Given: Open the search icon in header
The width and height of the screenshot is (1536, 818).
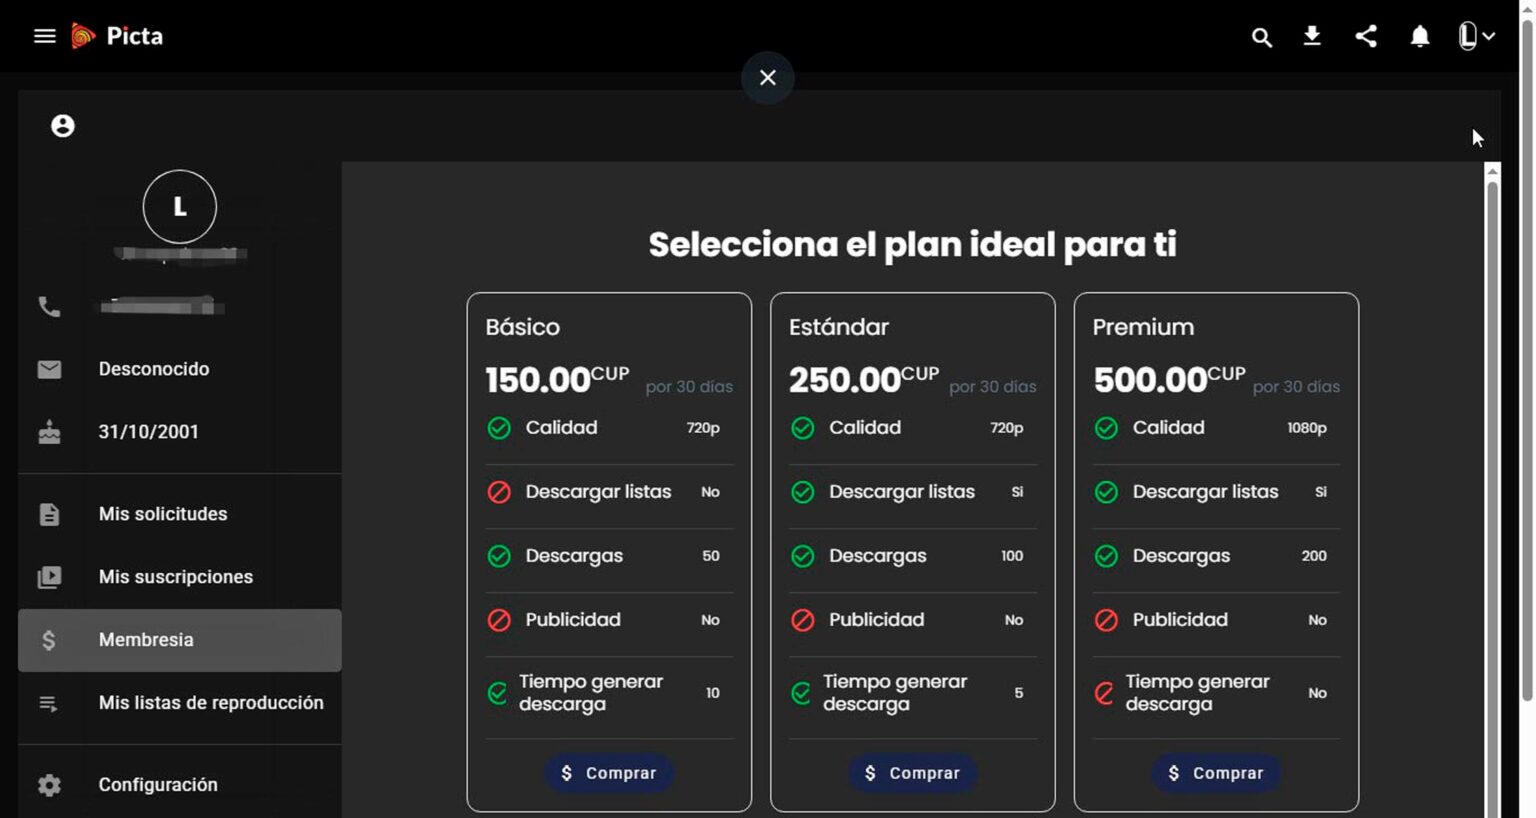Looking at the screenshot, I should (1261, 37).
